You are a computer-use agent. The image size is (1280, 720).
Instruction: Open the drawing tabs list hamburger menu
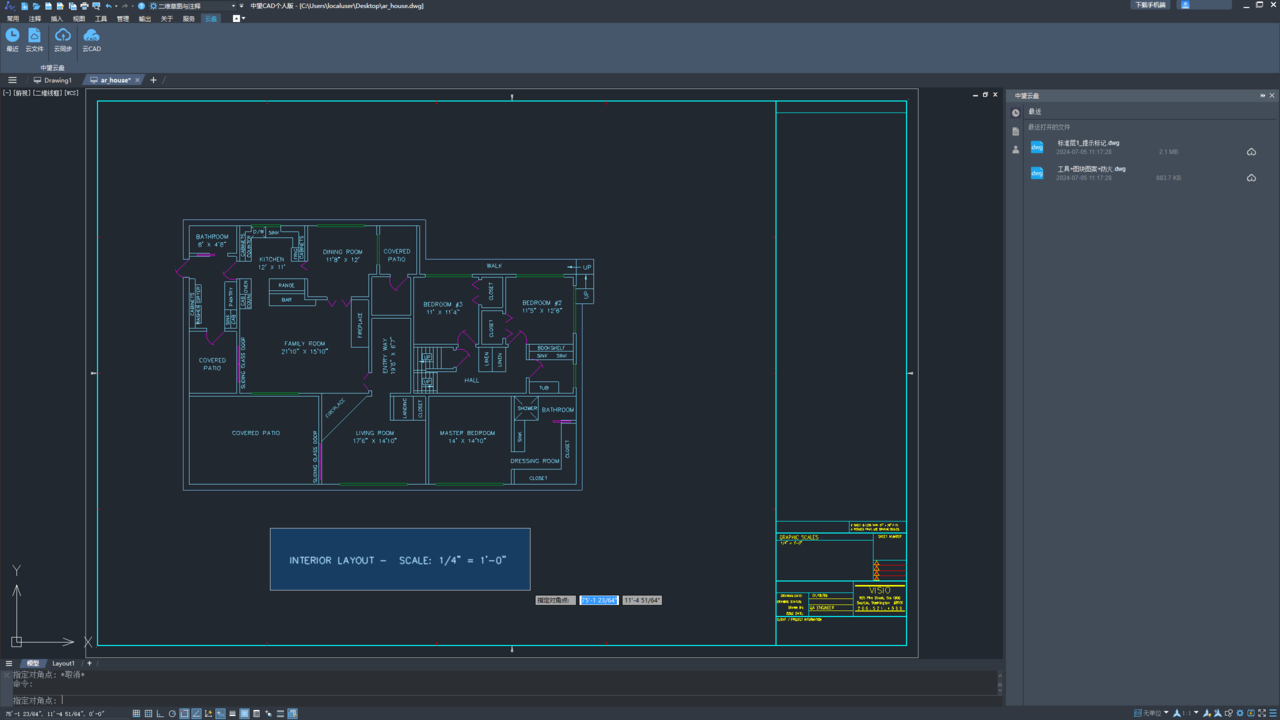click(12, 80)
